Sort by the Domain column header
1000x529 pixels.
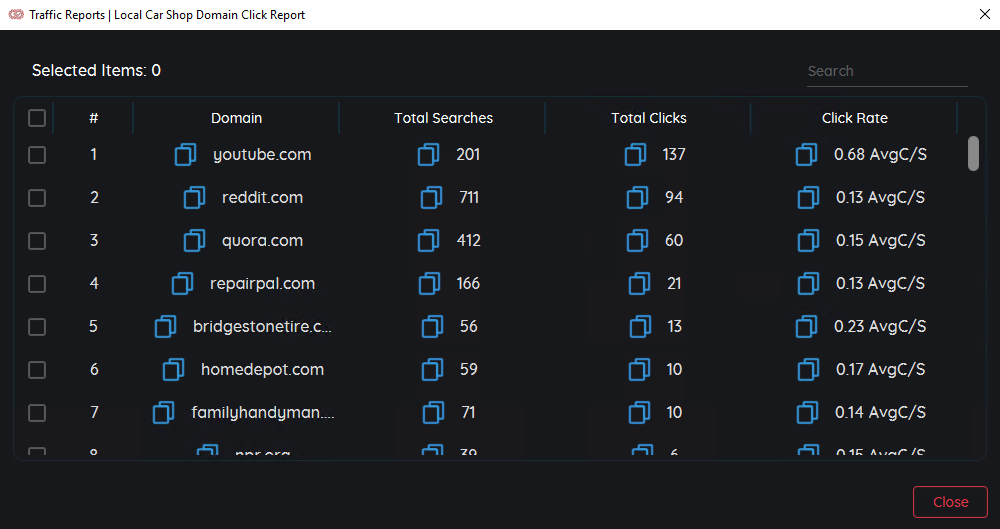click(x=237, y=118)
